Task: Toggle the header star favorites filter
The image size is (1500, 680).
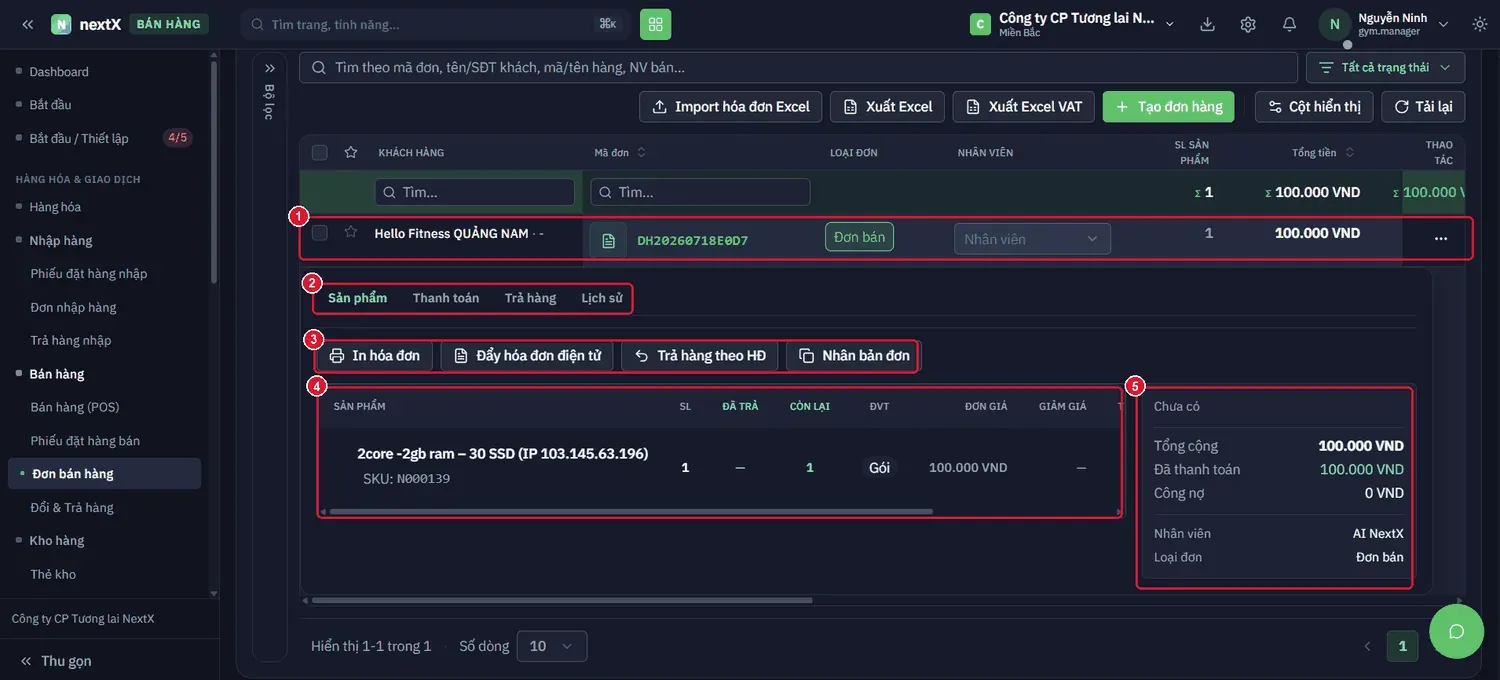Action: pos(350,153)
